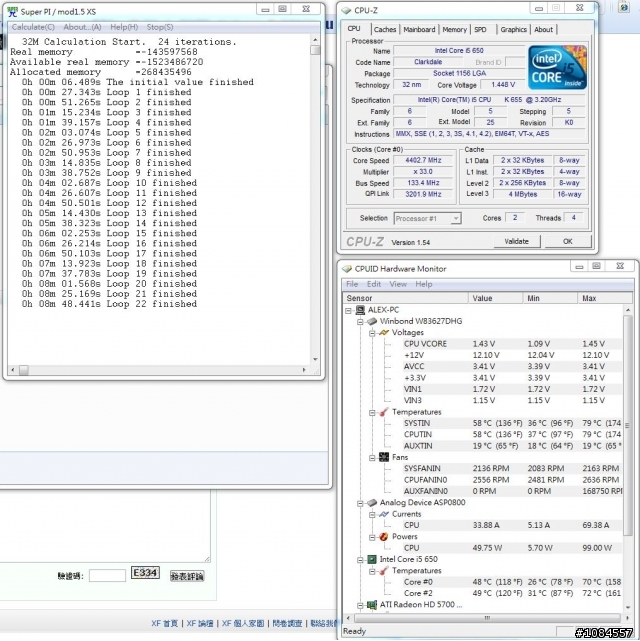Open Hardware Monitor File menu
Viewport: 640px width, 641px height.
point(352,284)
